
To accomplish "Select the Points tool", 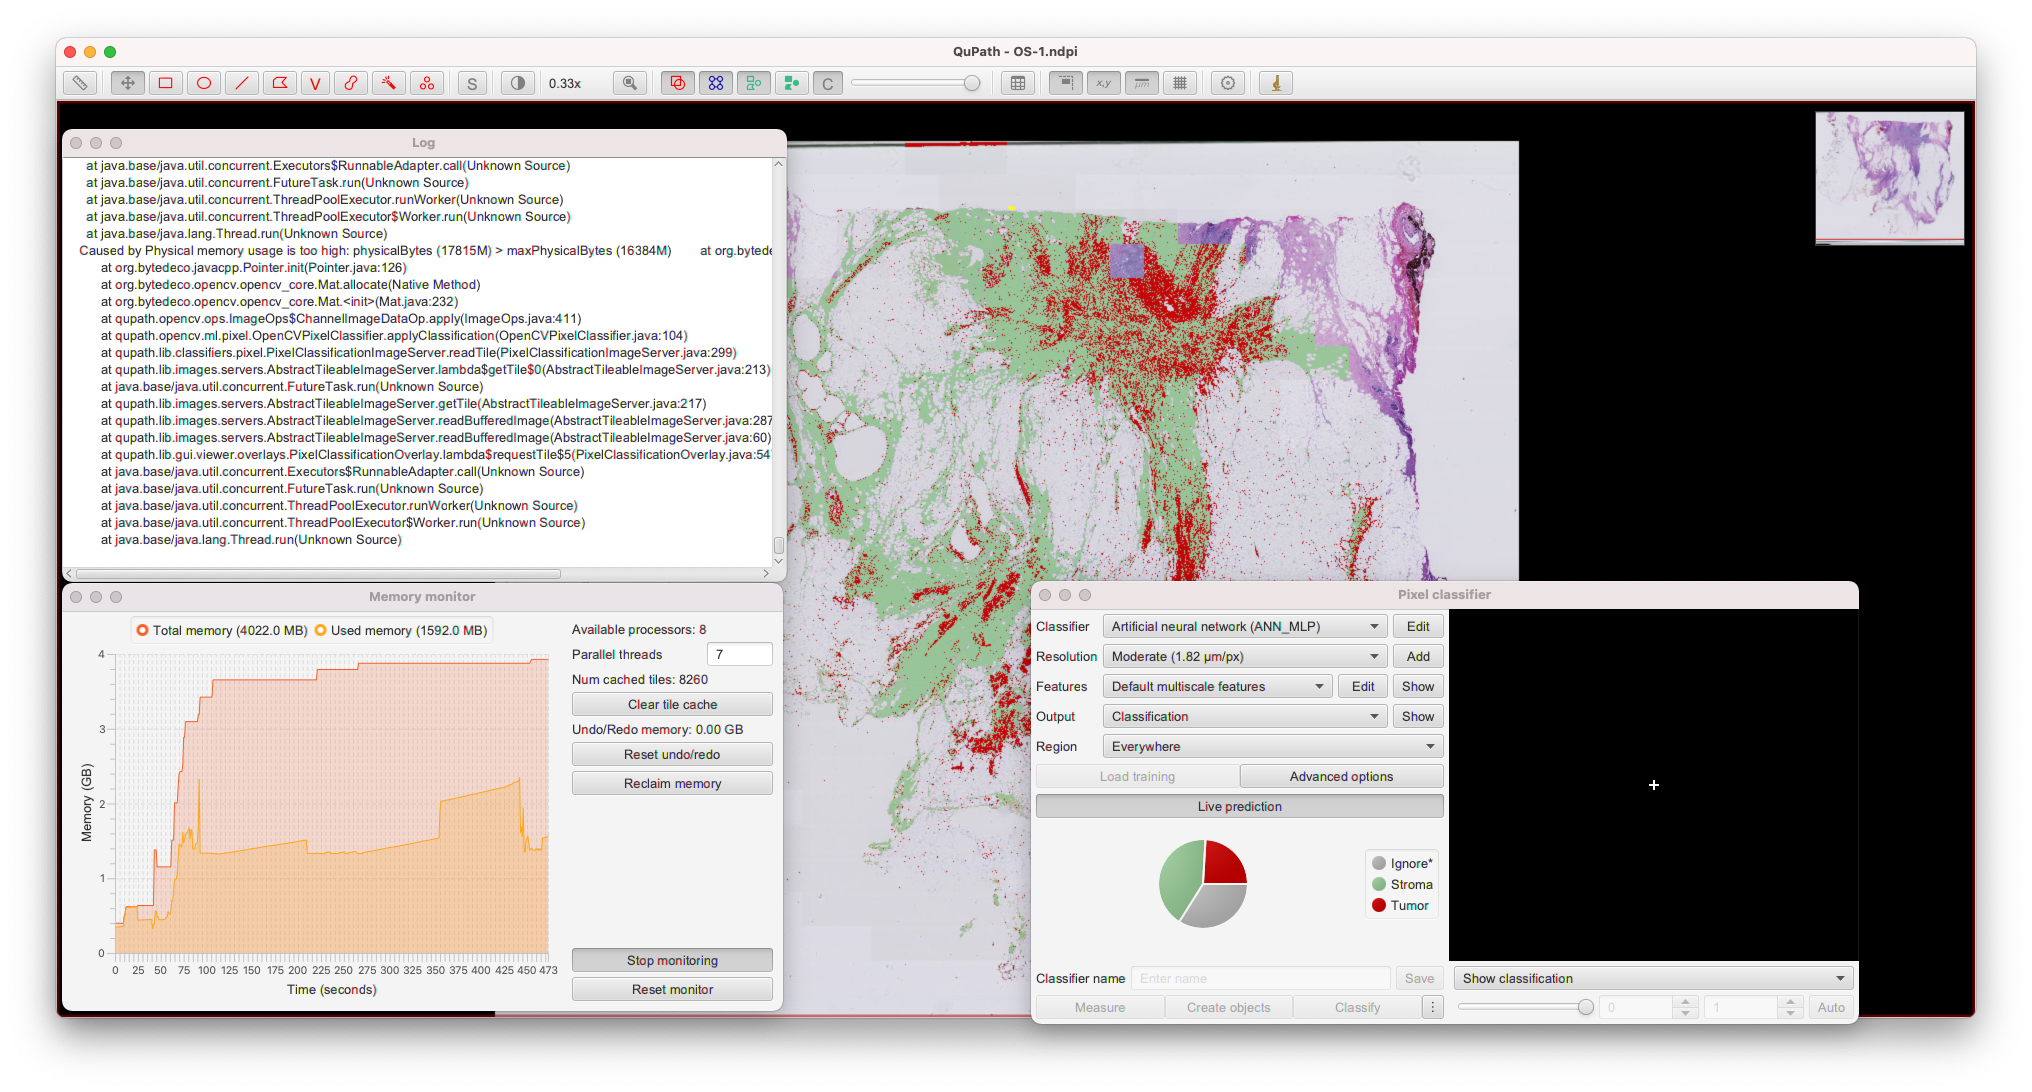I will pyautogui.click(x=427, y=83).
